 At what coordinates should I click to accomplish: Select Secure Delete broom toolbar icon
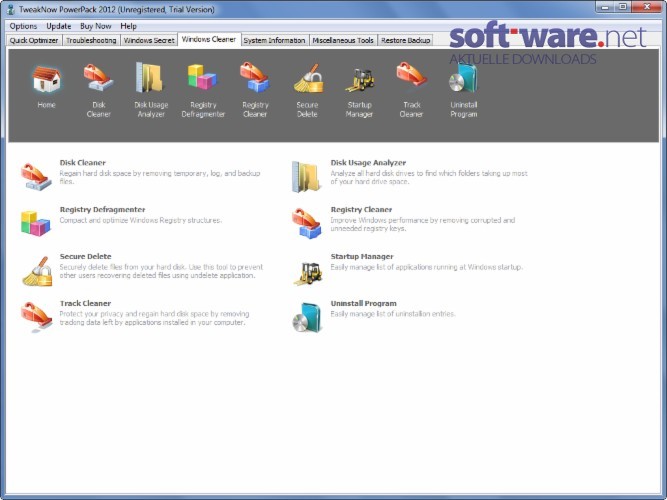[x=308, y=78]
